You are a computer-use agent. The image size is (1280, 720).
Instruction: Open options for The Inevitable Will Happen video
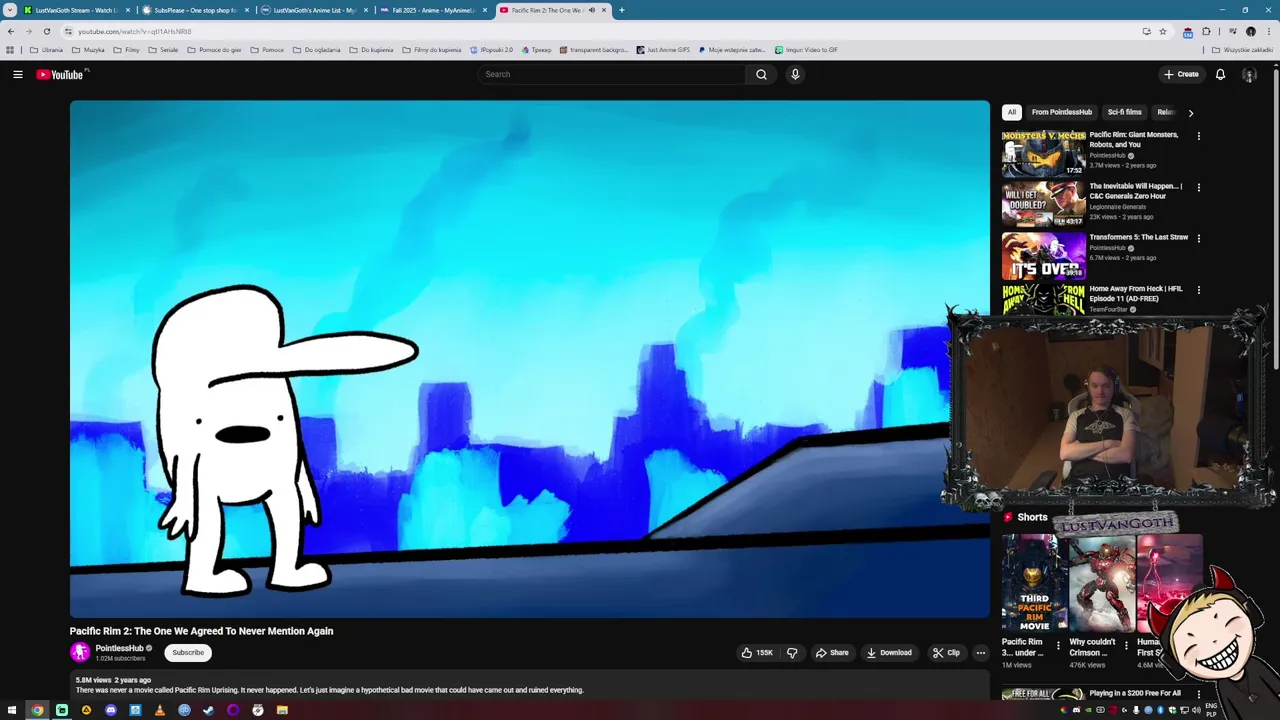coord(1199,187)
